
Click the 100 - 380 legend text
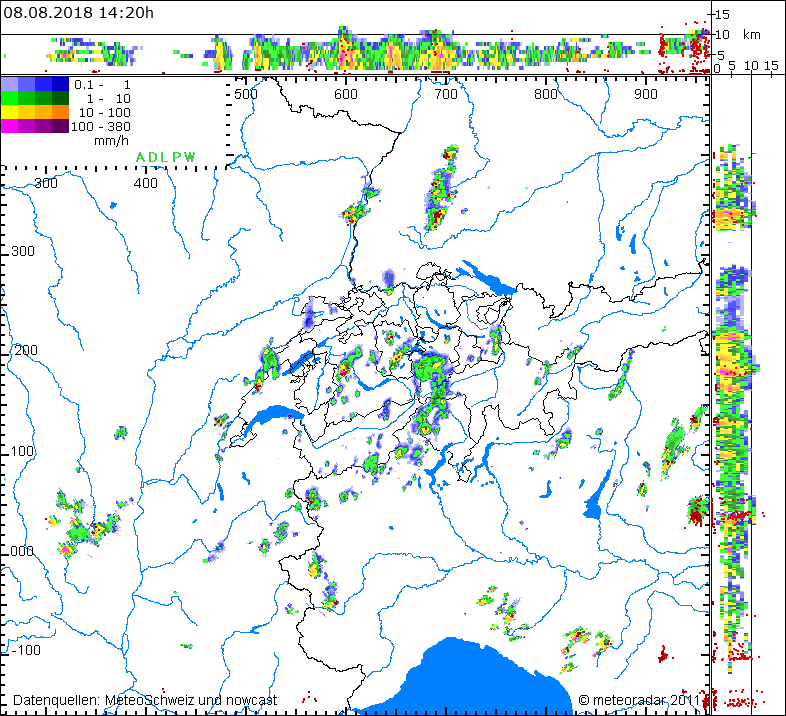coord(100,126)
